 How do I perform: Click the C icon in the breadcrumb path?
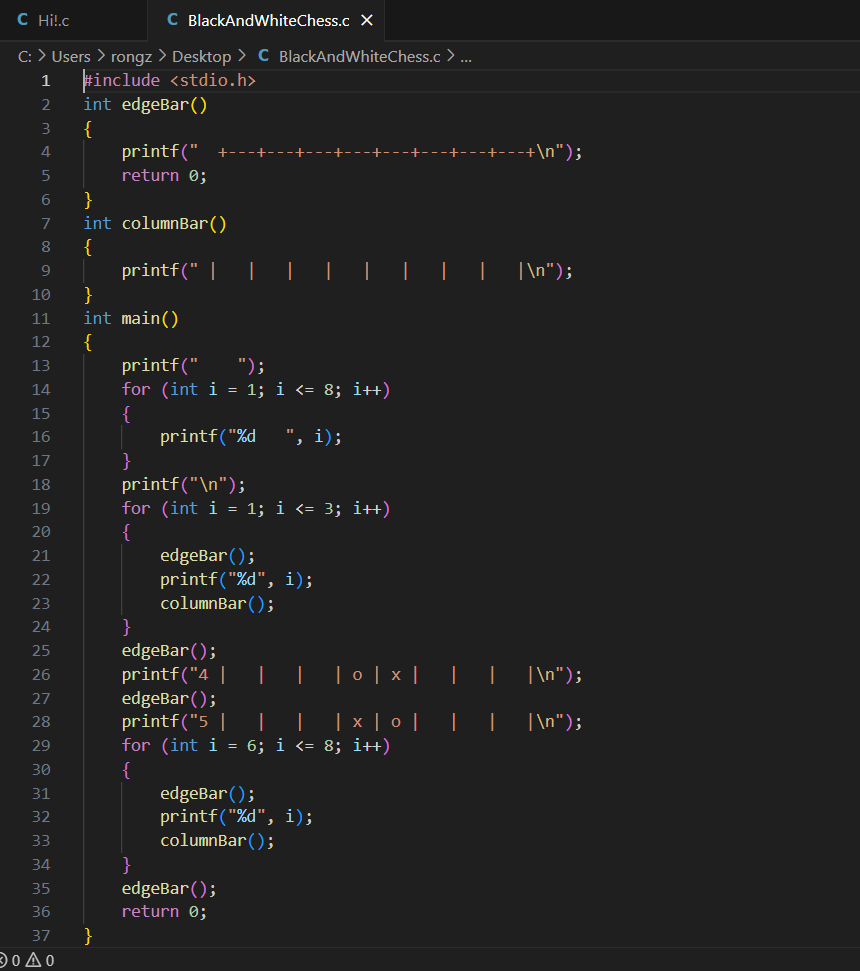pyautogui.click(x=264, y=57)
